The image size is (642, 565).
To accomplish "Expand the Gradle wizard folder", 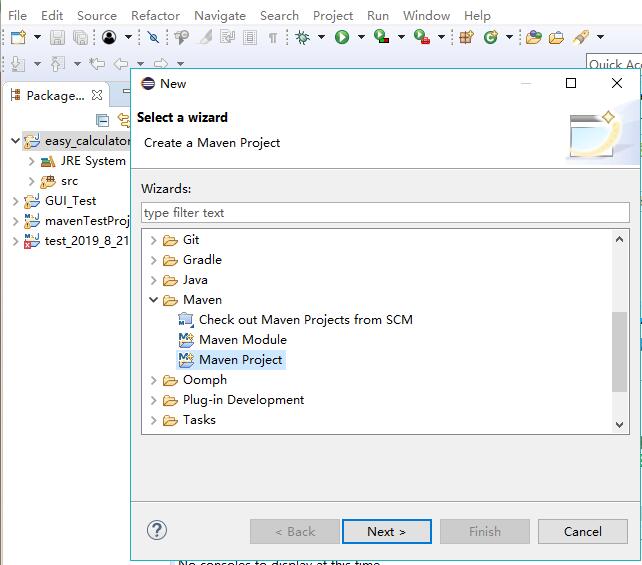I will pos(154,260).
